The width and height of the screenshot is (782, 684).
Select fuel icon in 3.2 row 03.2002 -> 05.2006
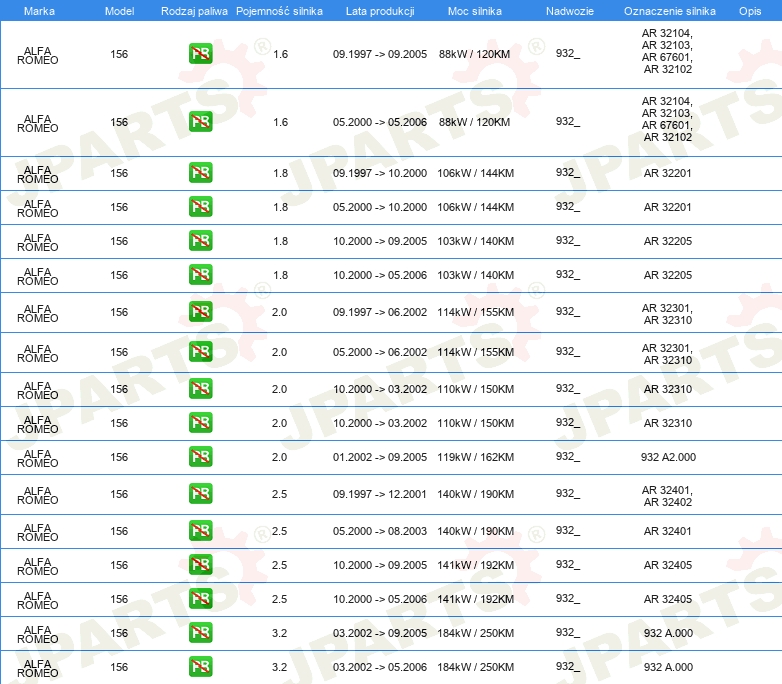pos(200,667)
